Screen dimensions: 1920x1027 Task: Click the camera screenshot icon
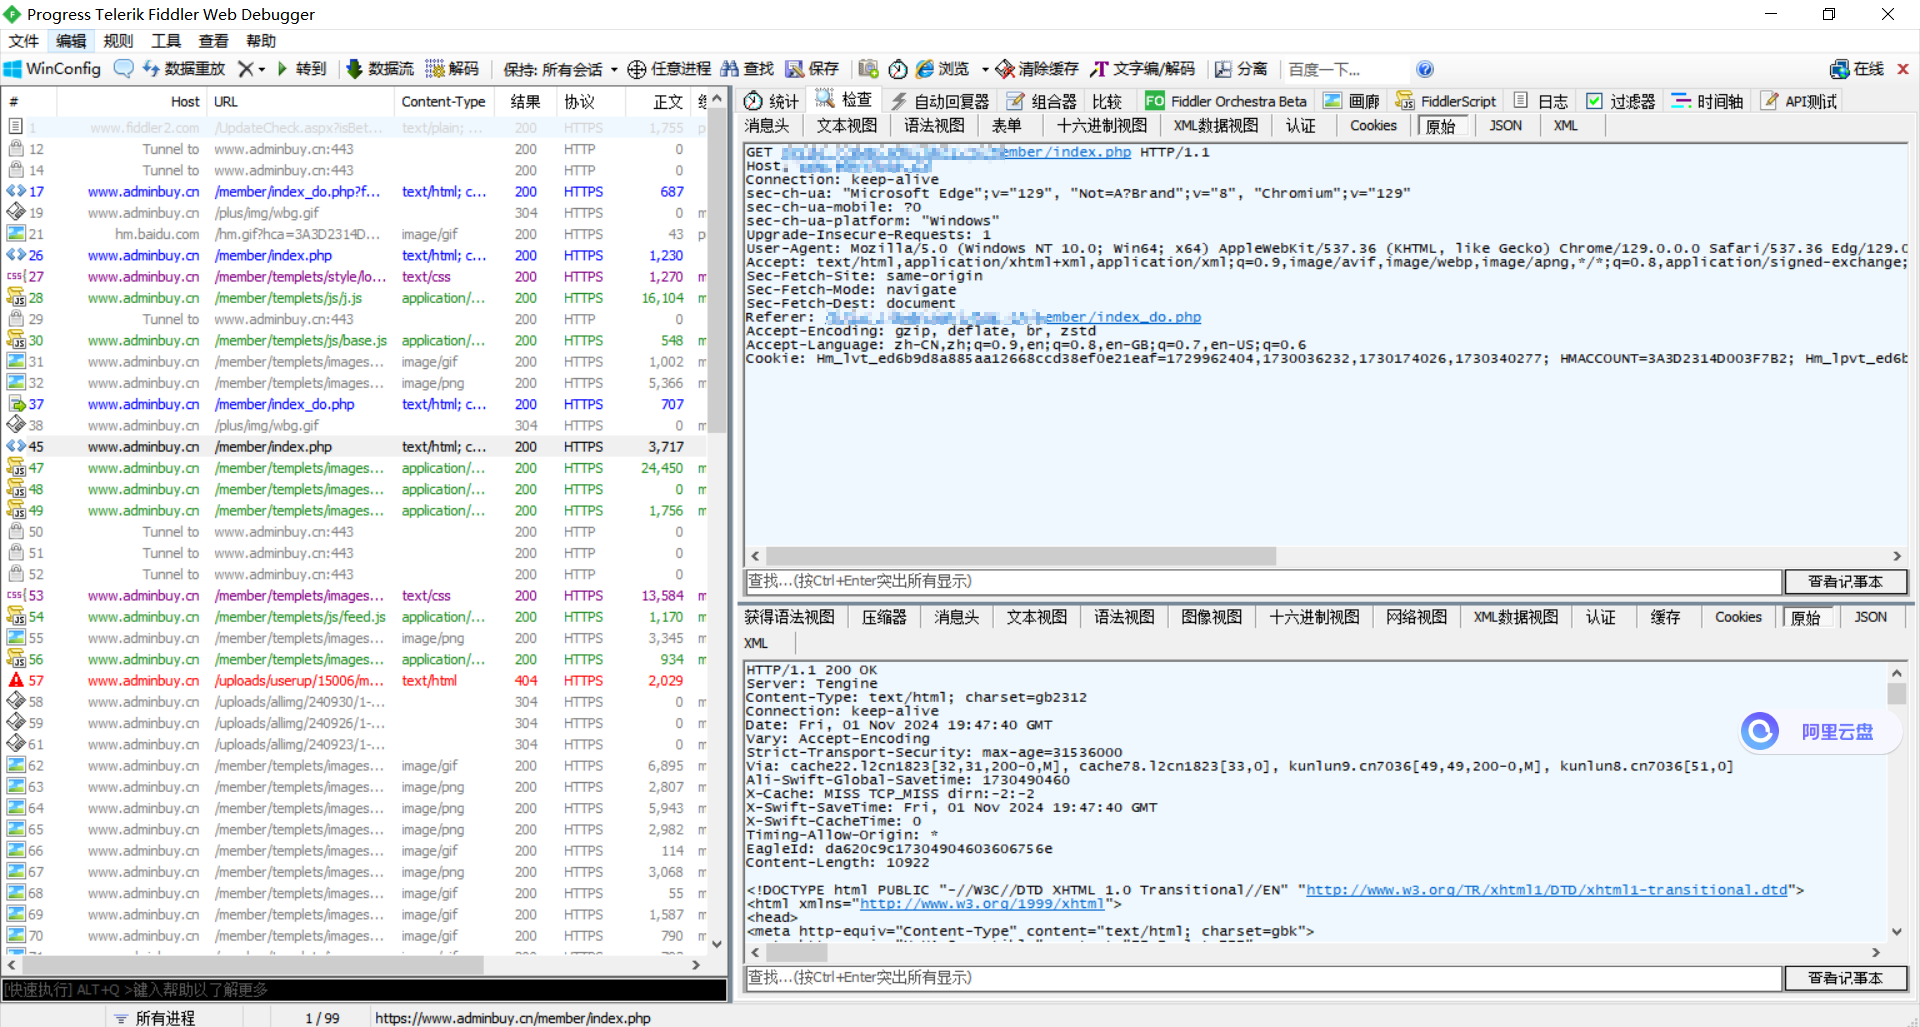coord(868,69)
